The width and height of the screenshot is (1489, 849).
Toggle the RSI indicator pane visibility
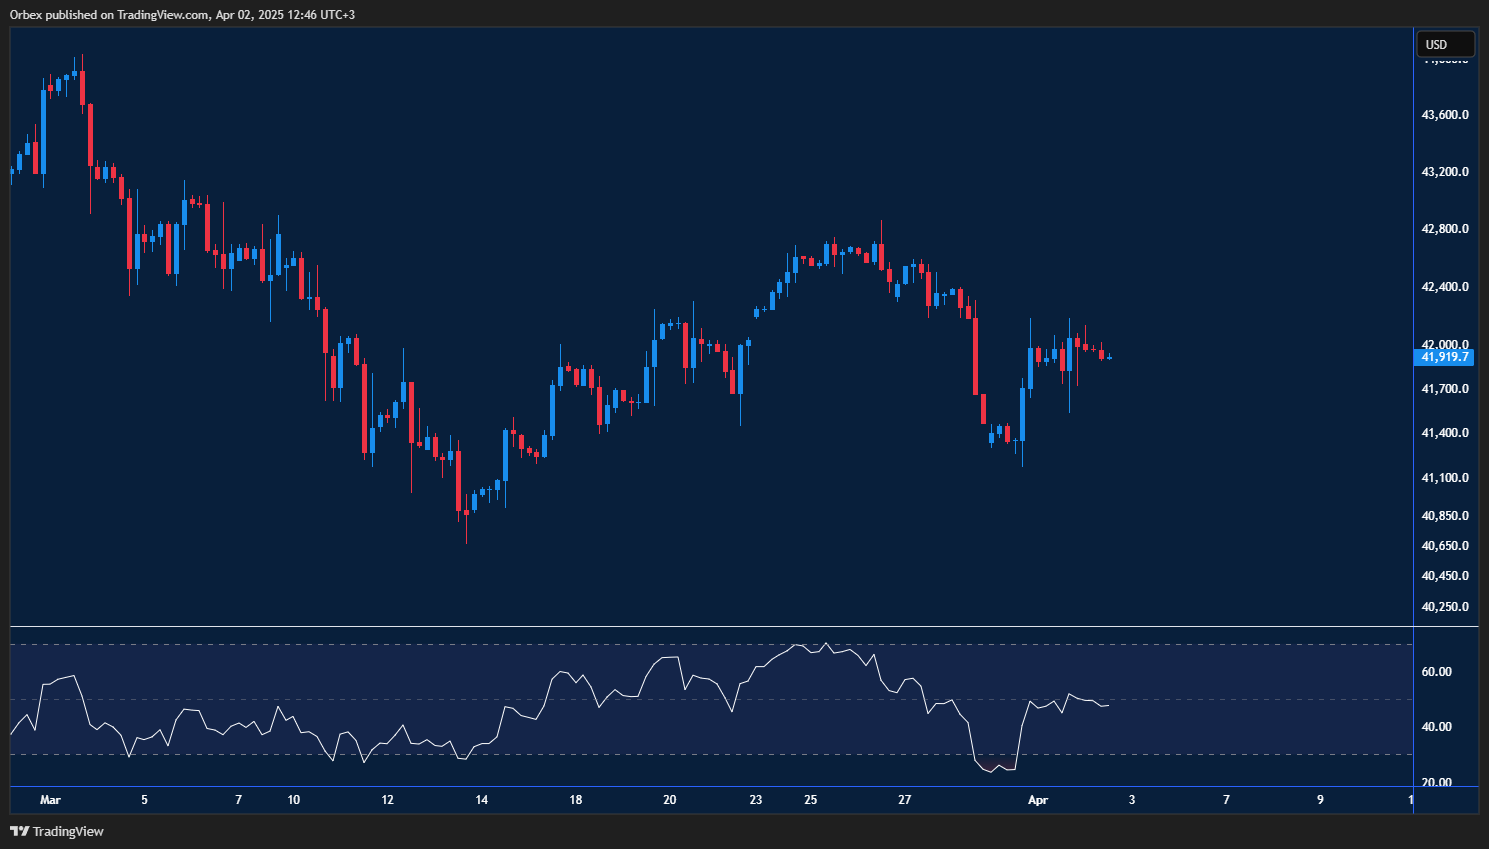point(700,710)
